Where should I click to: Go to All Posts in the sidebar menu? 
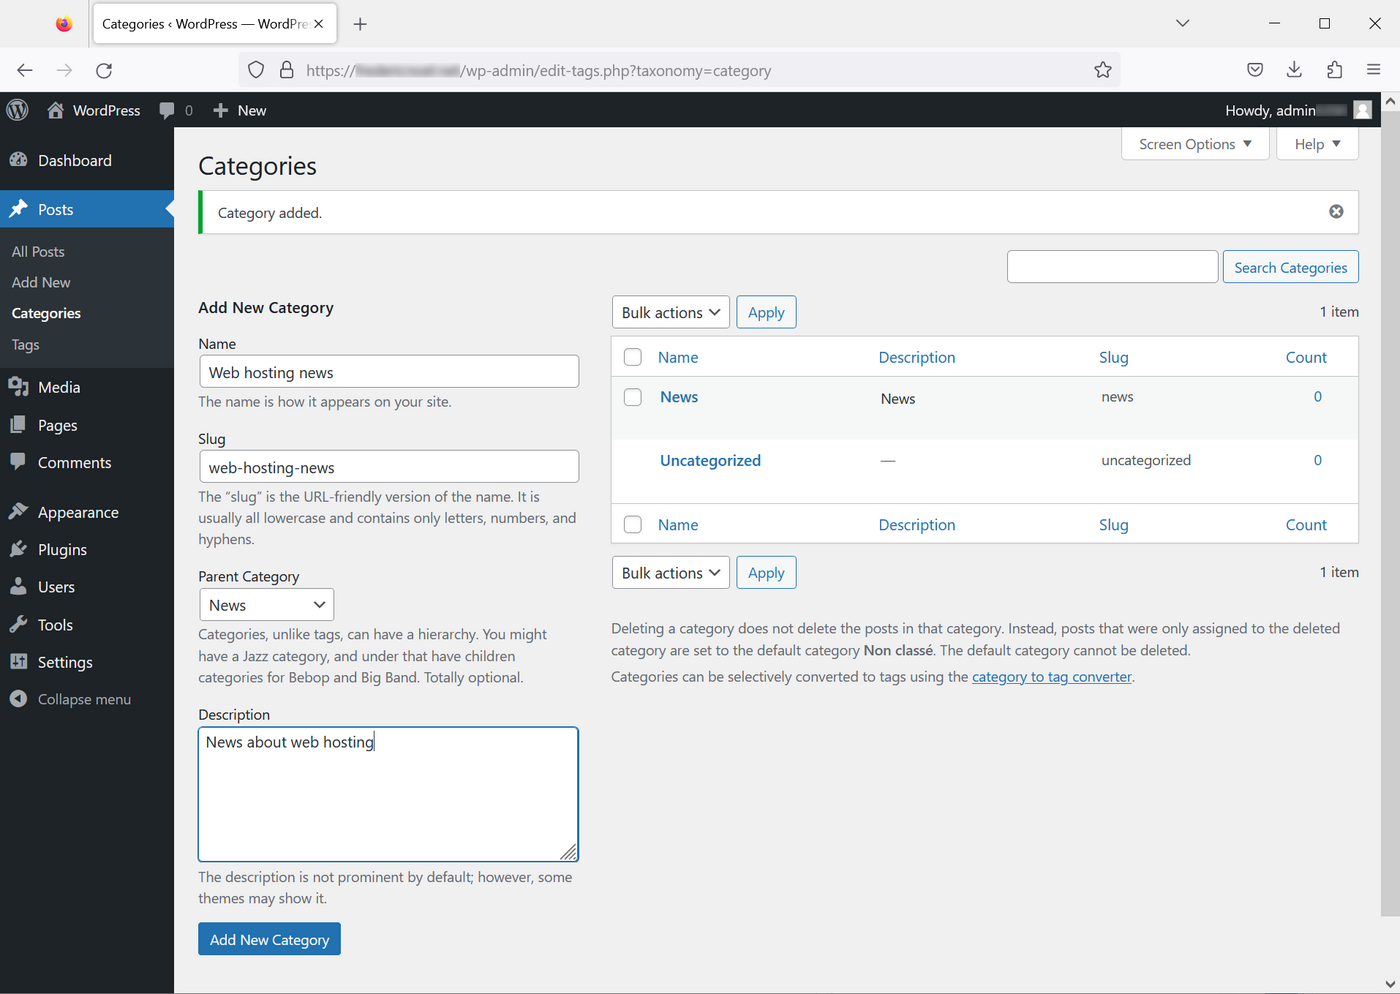pos(37,251)
